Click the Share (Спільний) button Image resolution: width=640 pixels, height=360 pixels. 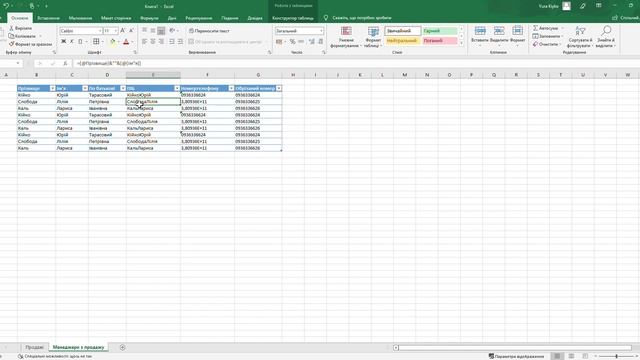tap(625, 18)
